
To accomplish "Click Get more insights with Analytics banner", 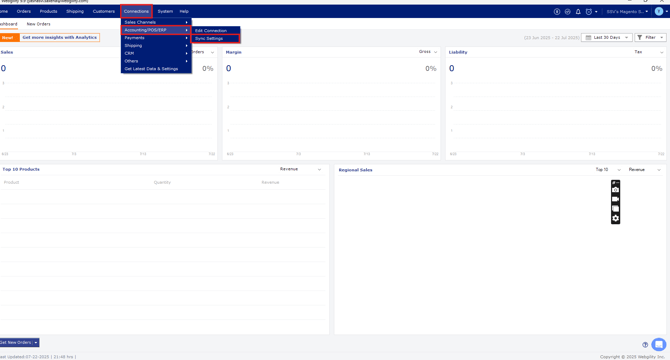I will 59,38.
